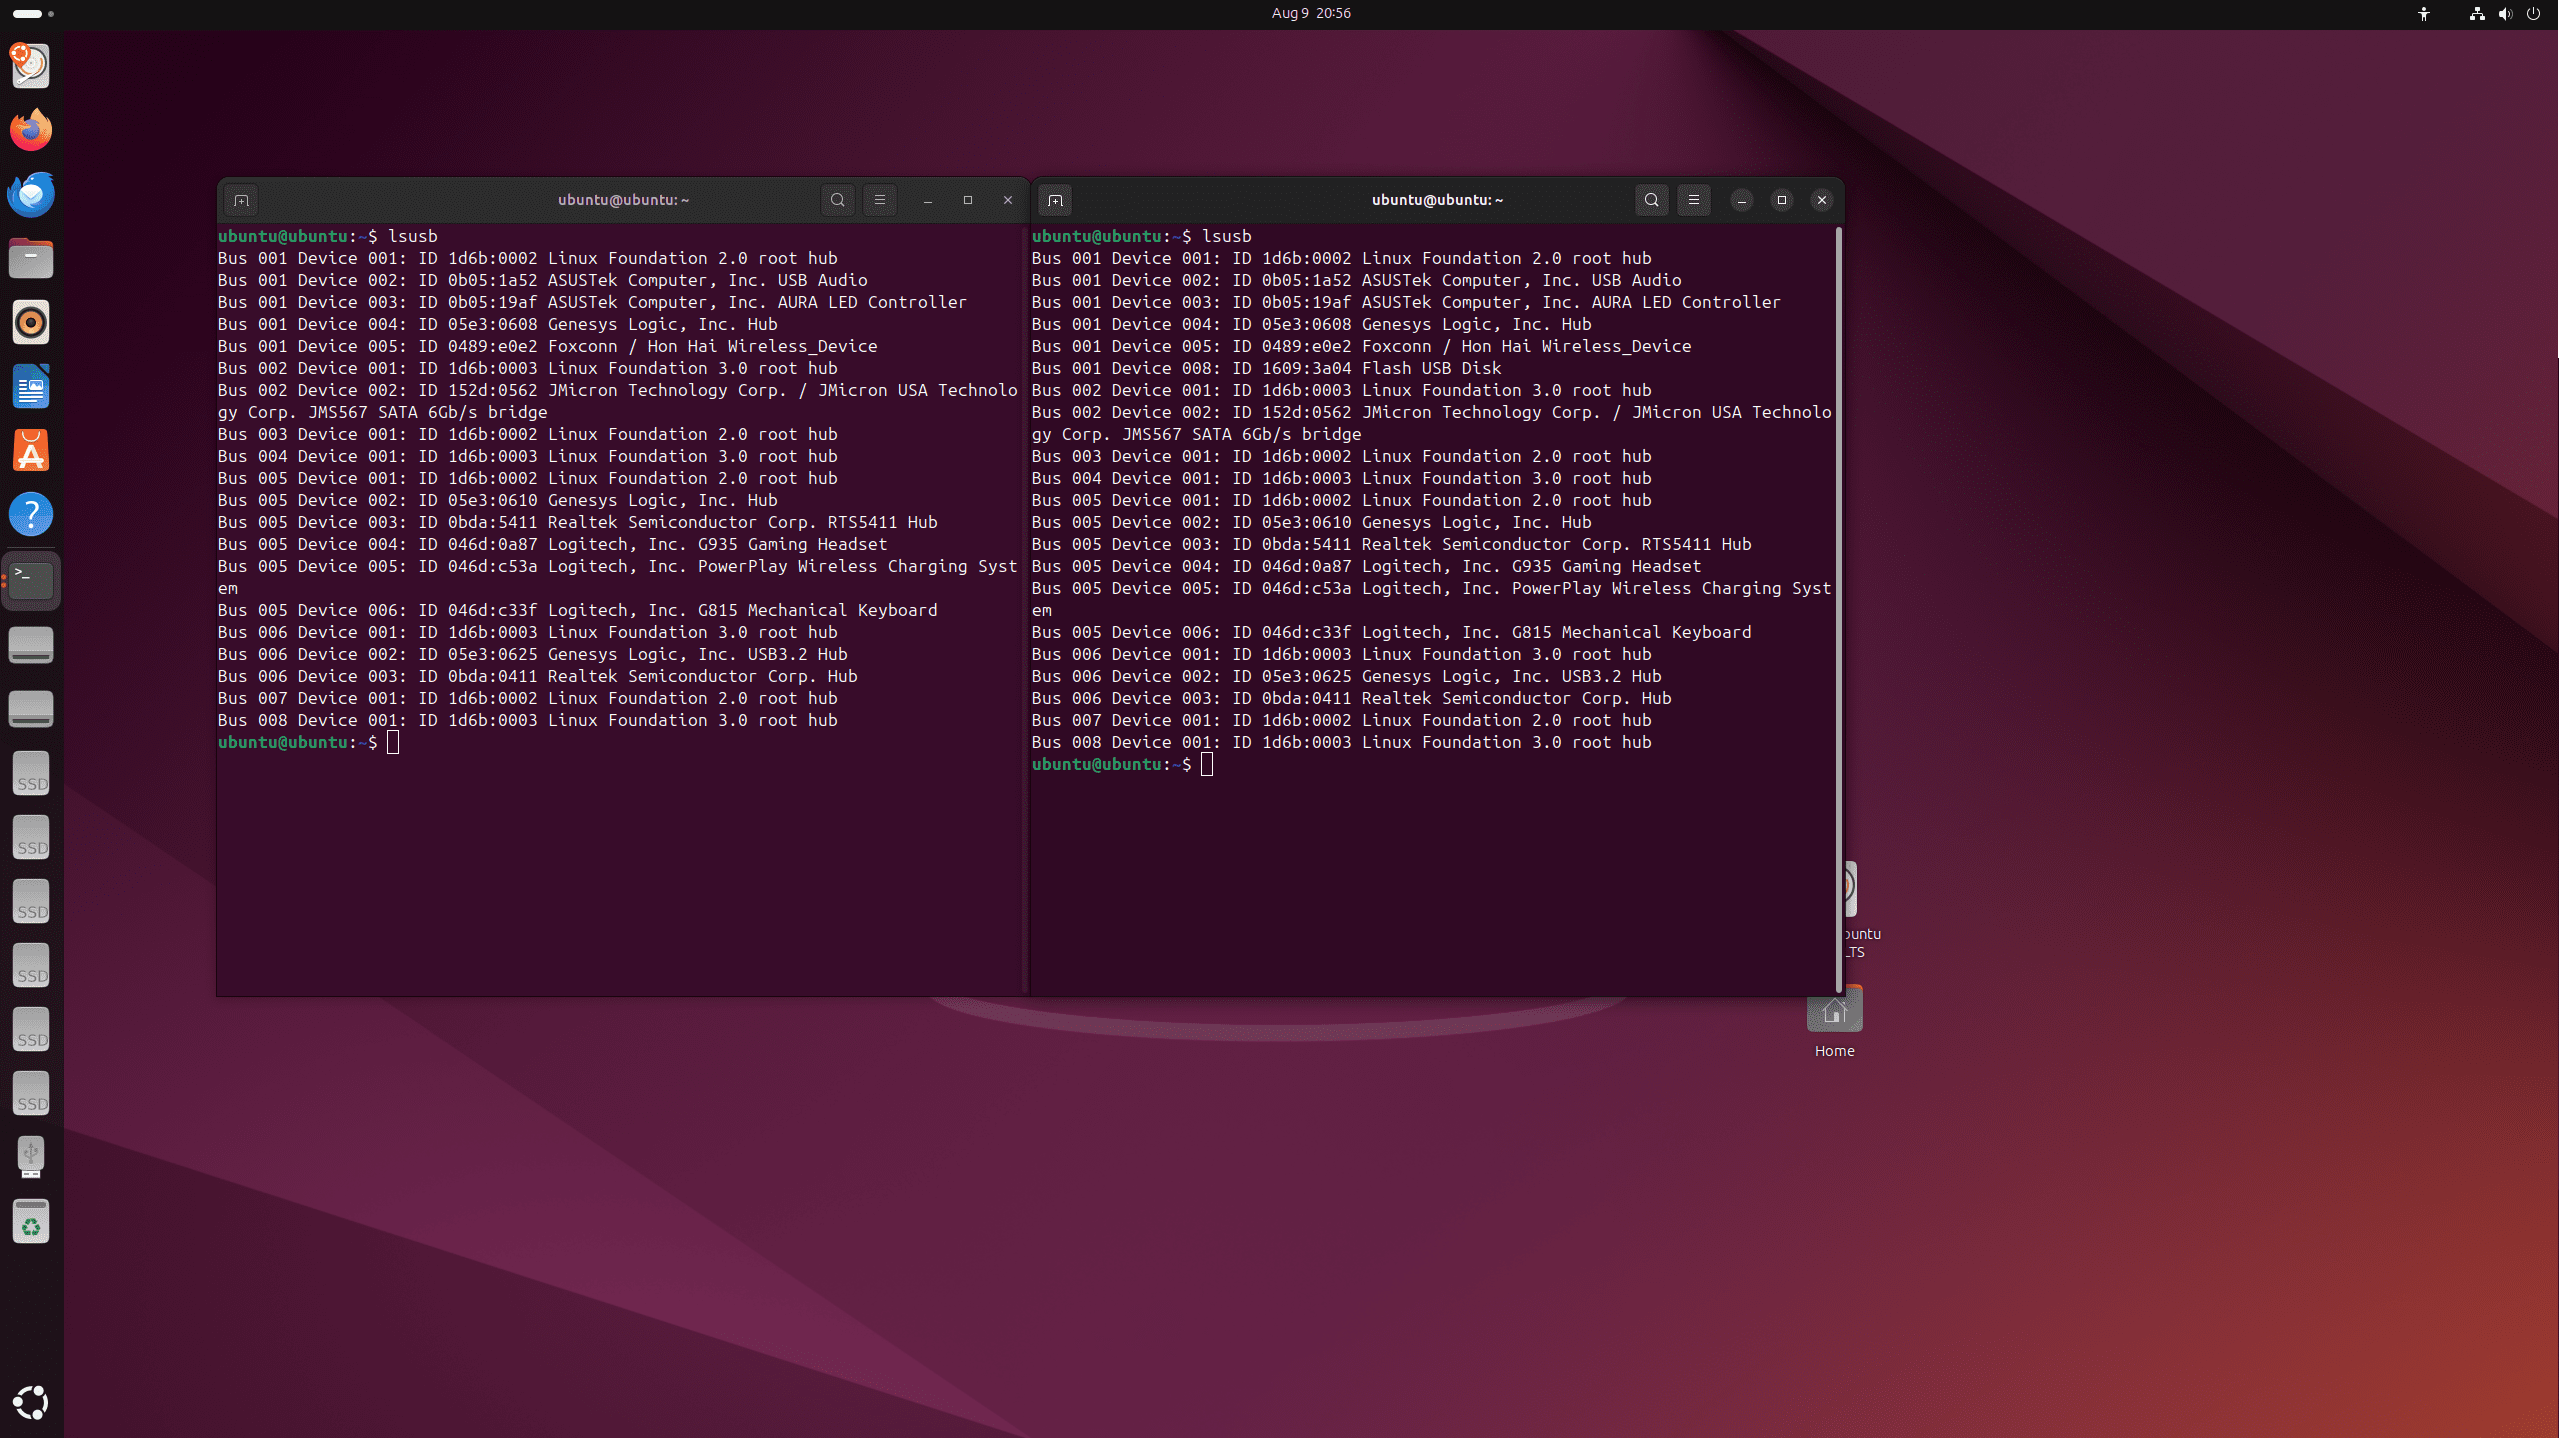The image size is (2559, 1438).
Task: Open clock and calendar menu
Action: coord(1310,13)
